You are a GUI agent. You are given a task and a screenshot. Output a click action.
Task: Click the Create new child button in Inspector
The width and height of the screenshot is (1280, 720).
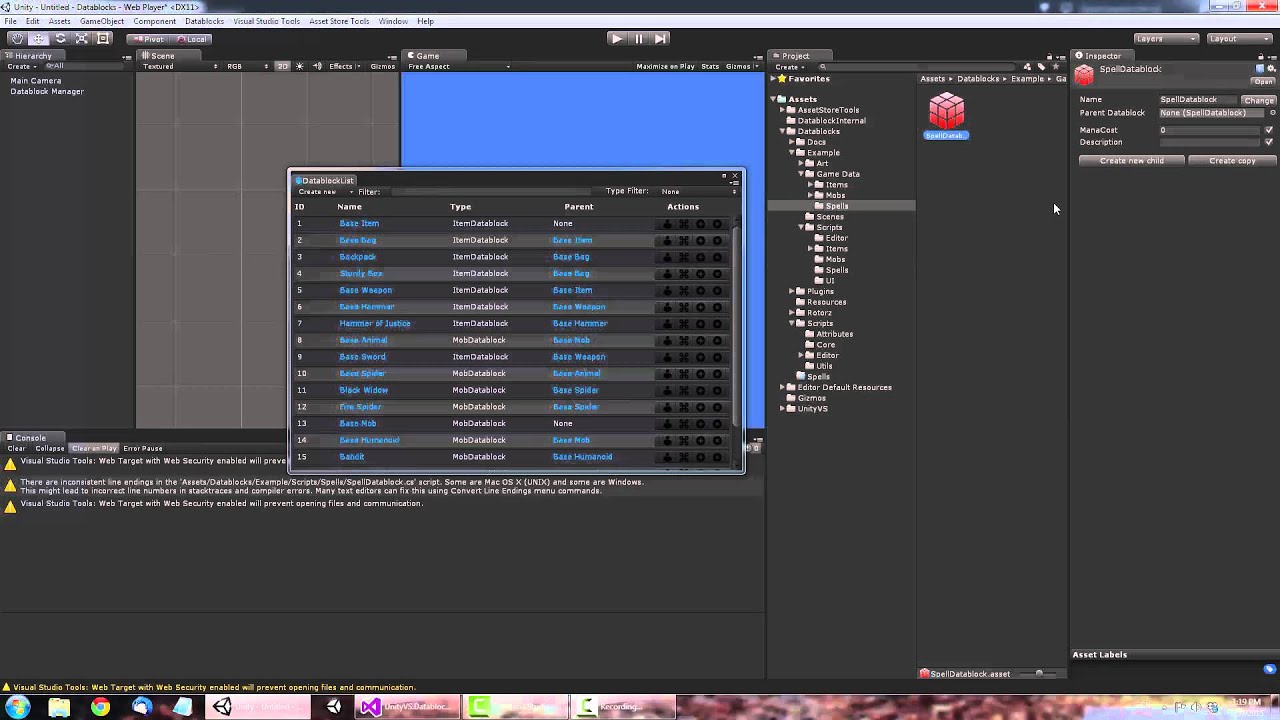(1131, 160)
